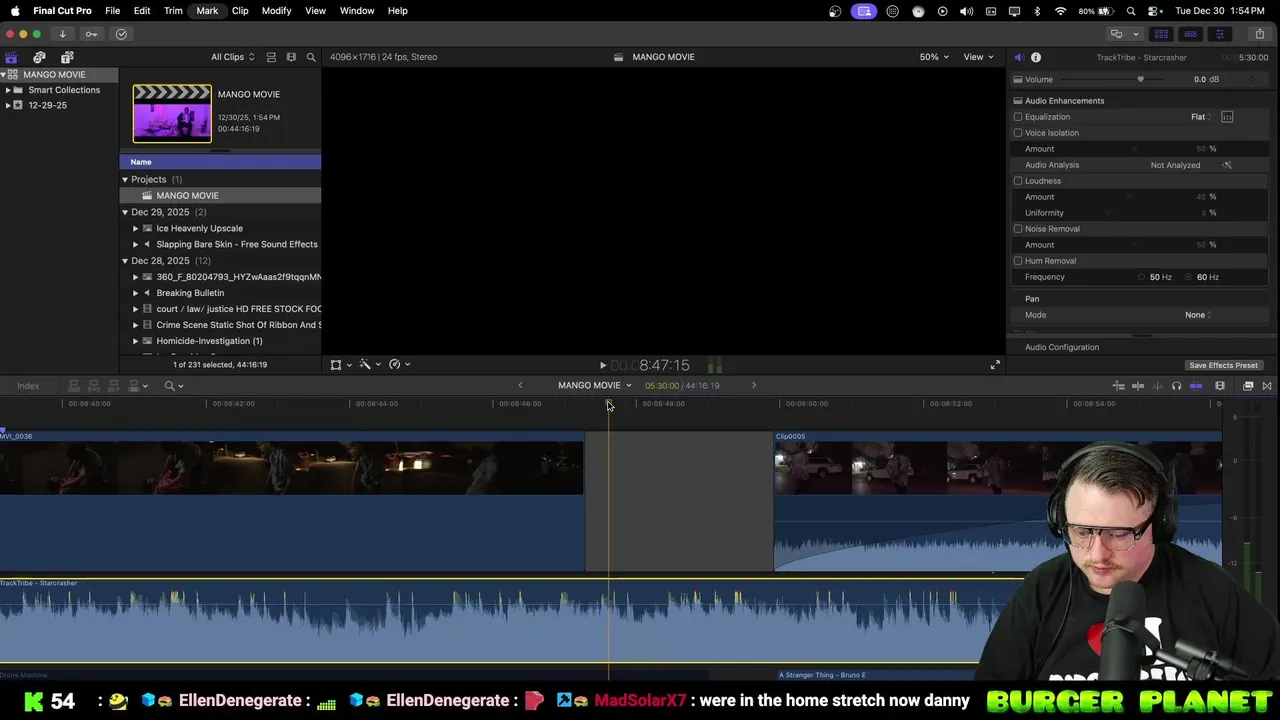Go forward in timeline history arrow
1280x720 pixels.
(x=754, y=386)
